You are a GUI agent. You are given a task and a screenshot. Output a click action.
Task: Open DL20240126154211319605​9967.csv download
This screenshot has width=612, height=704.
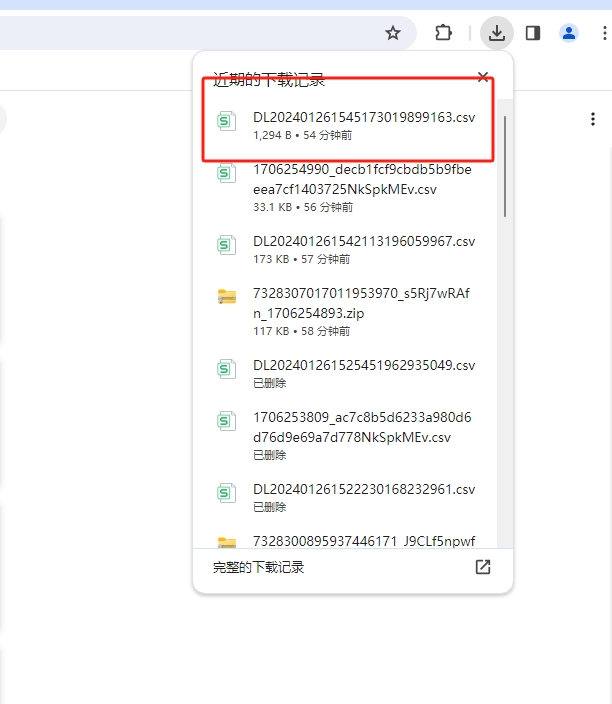pyautogui.click(x=346, y=250)
